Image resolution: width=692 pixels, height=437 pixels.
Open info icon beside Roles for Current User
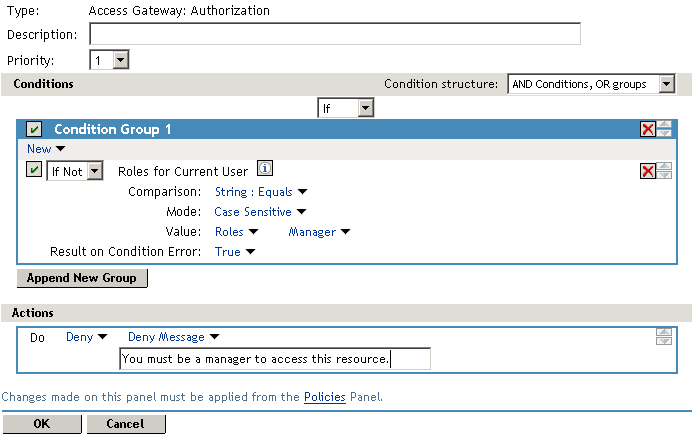coord(265,169)
